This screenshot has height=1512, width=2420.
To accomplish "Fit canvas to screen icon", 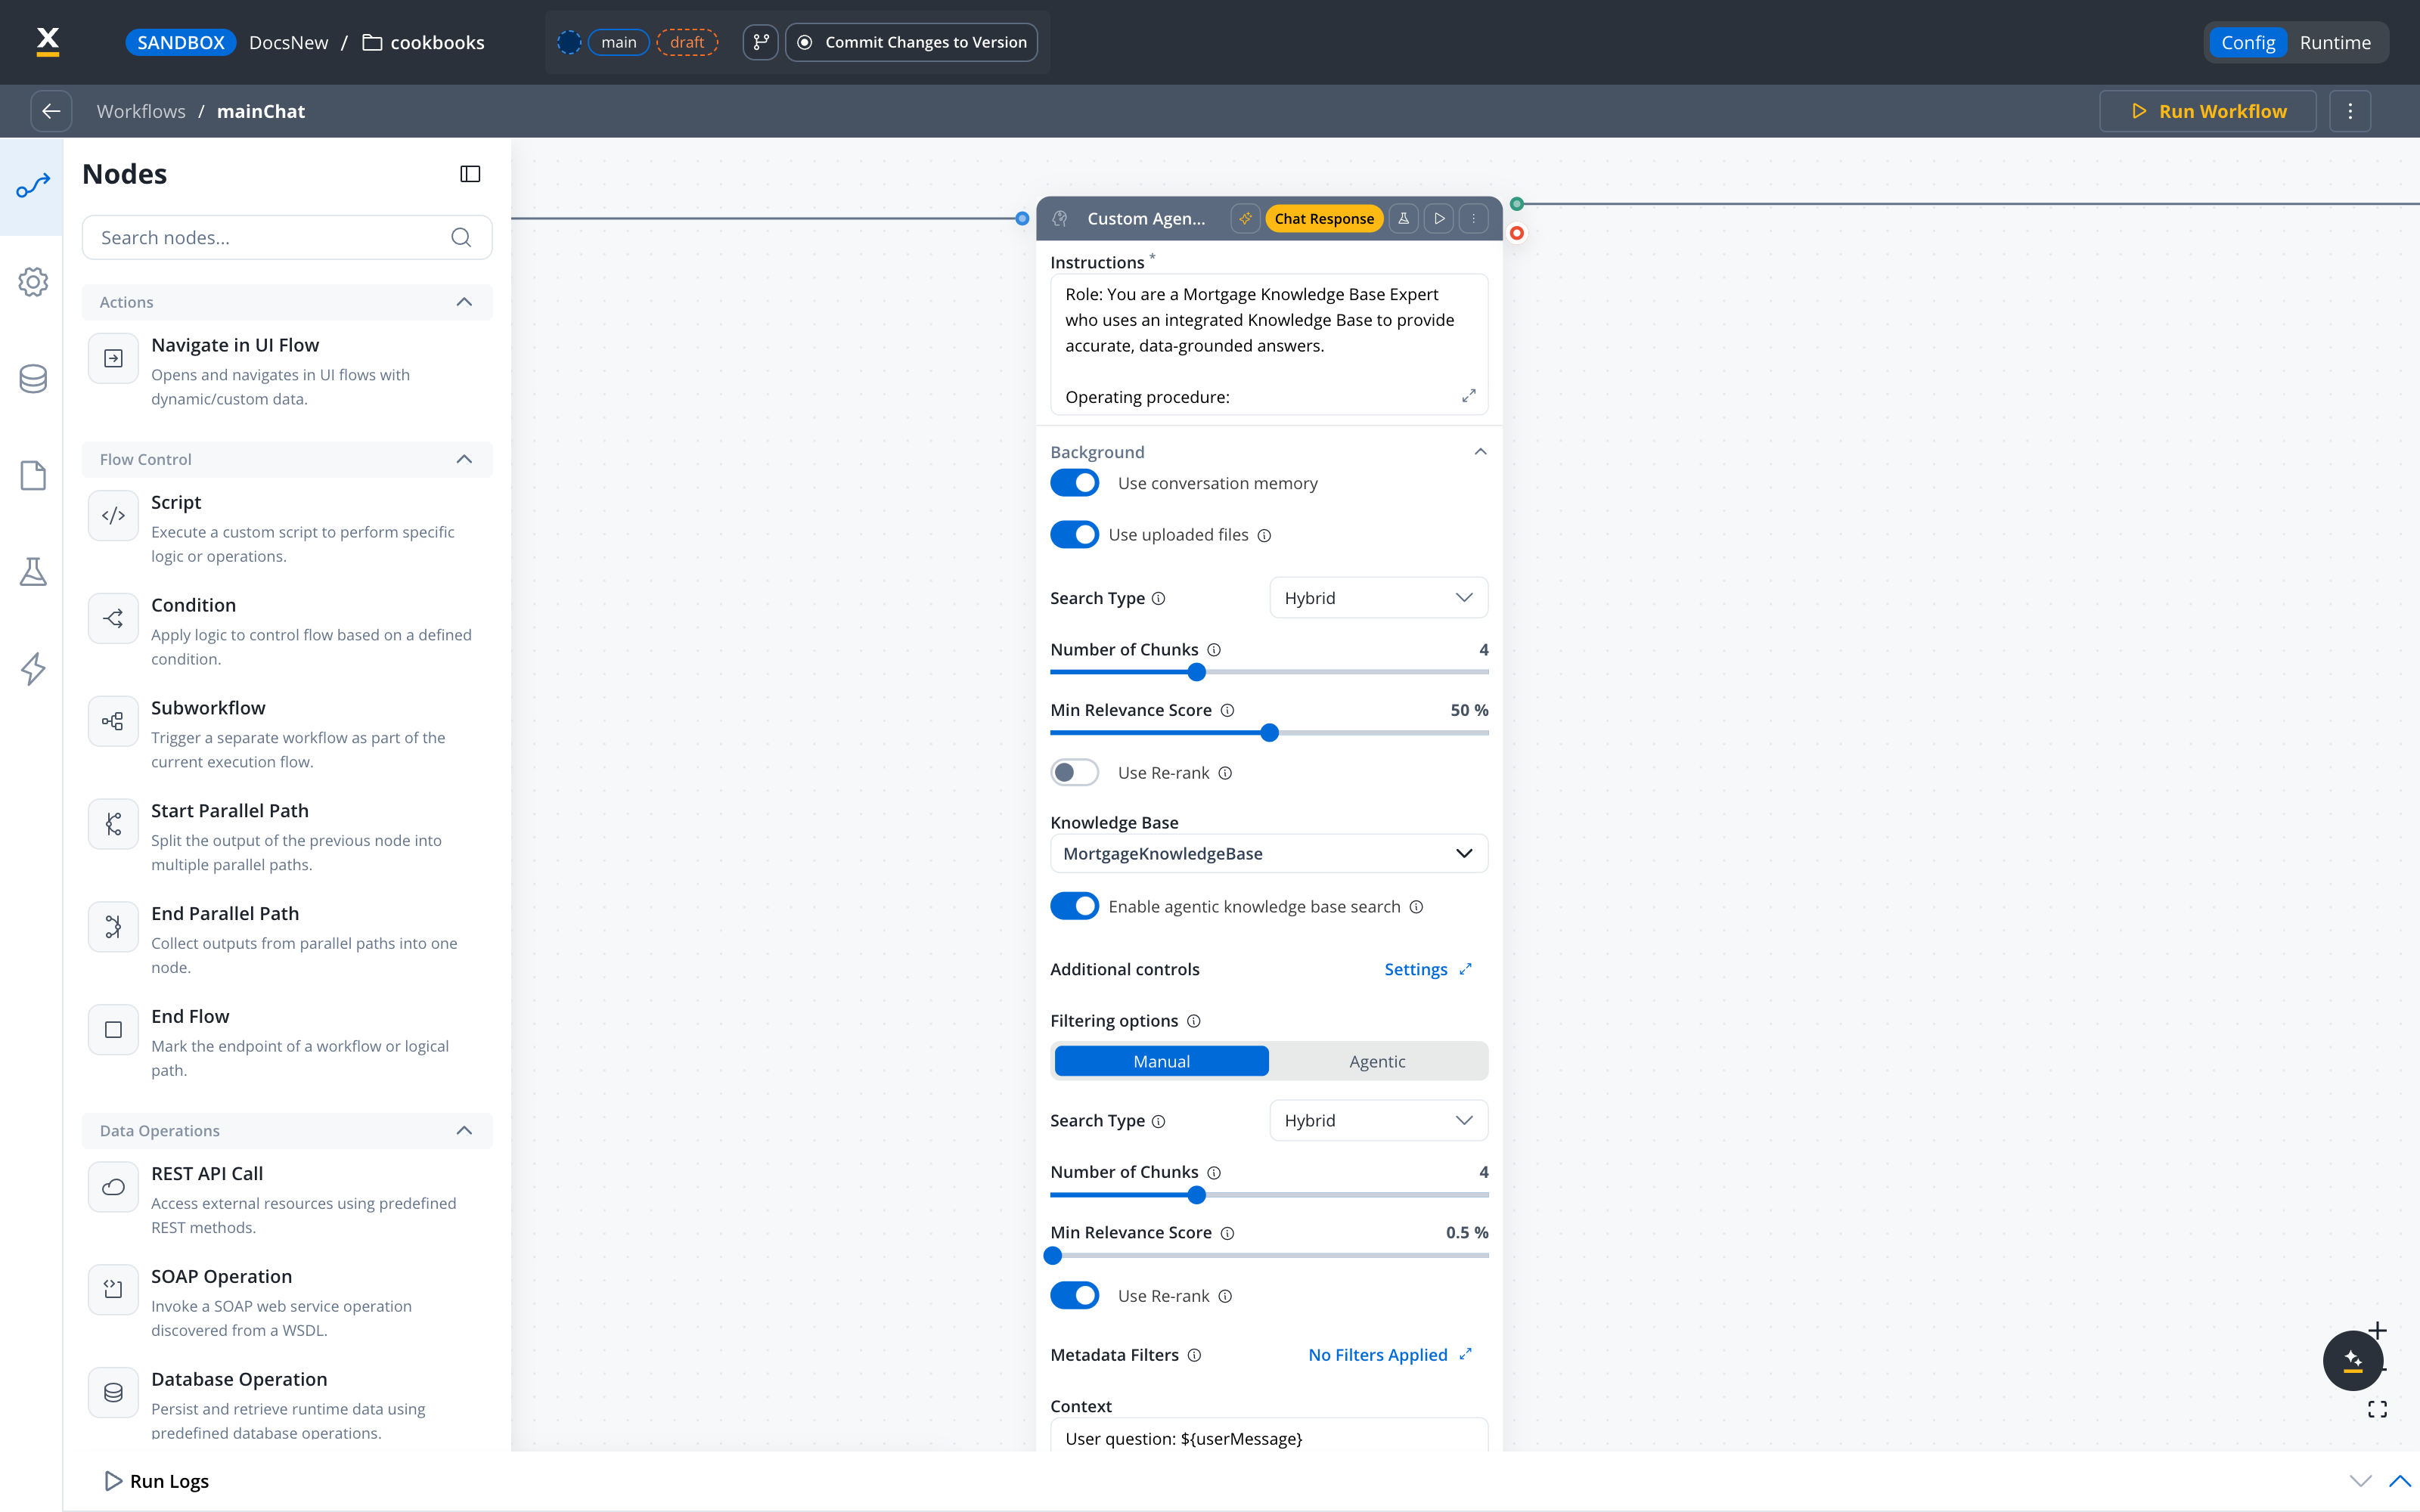I will pos(2377,1409).
